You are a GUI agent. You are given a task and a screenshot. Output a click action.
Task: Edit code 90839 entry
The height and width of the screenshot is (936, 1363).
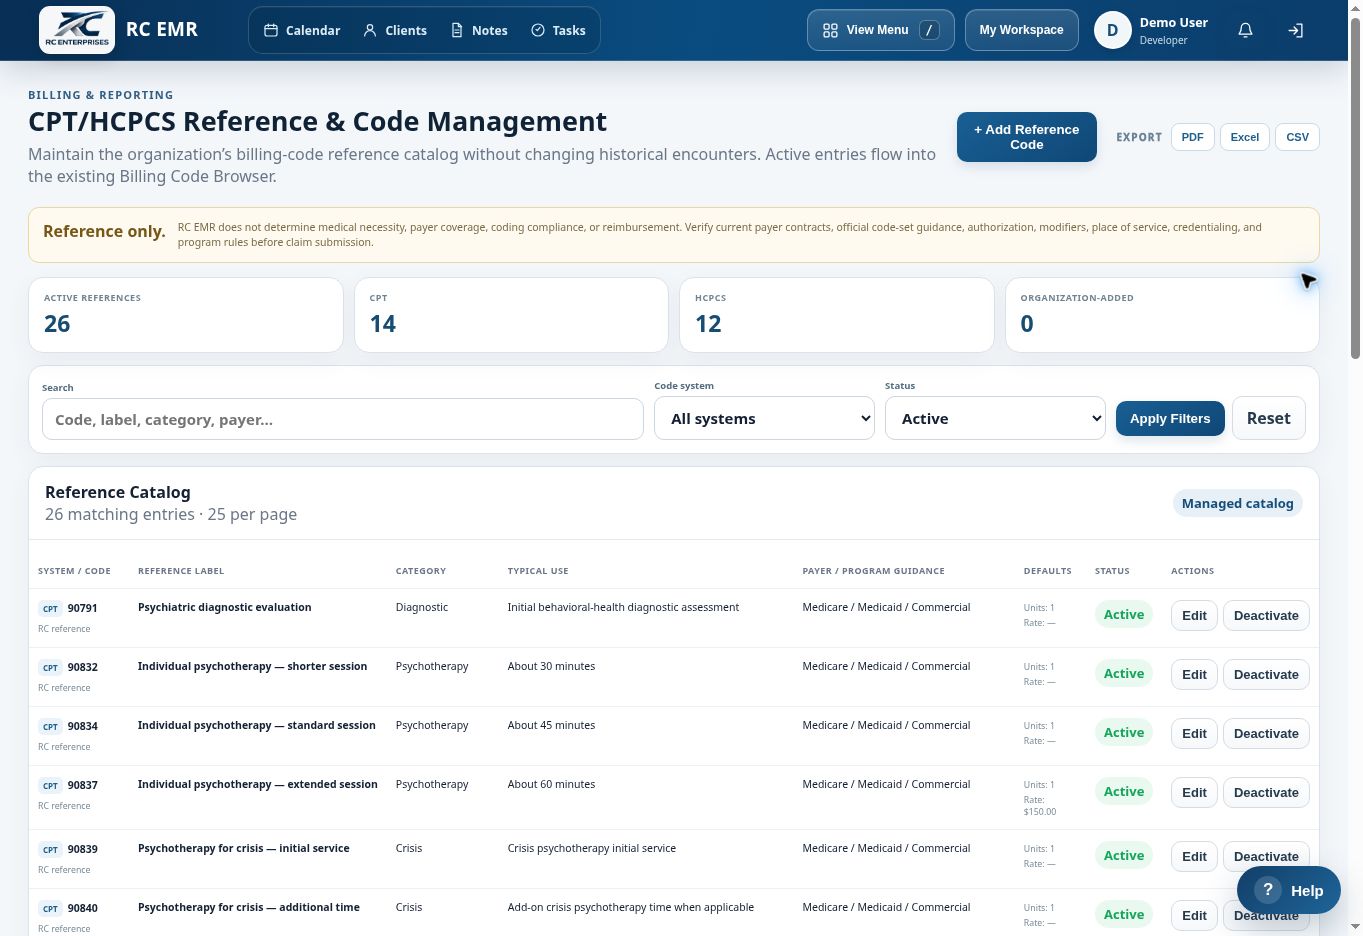1194,856
